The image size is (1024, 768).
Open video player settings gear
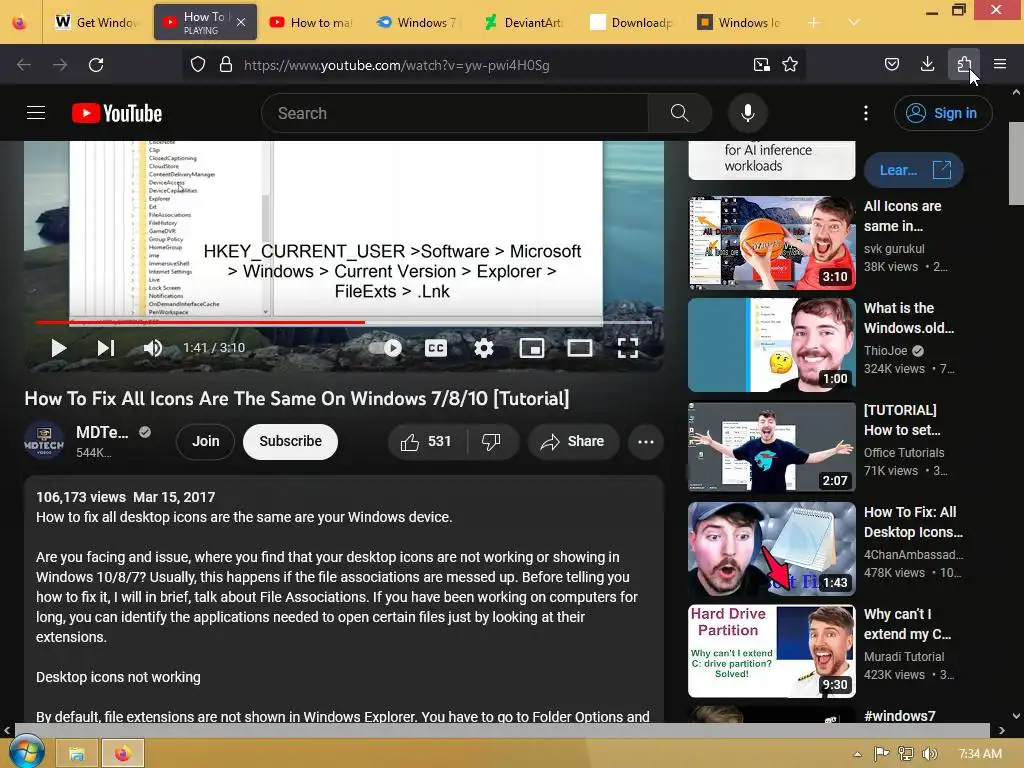click(x=484, y=348)
